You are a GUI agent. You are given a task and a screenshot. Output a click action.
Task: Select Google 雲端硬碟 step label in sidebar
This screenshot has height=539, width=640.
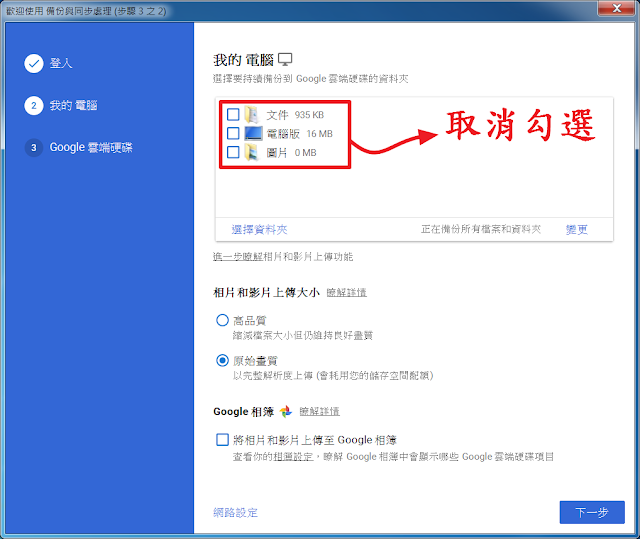[91, 147]
